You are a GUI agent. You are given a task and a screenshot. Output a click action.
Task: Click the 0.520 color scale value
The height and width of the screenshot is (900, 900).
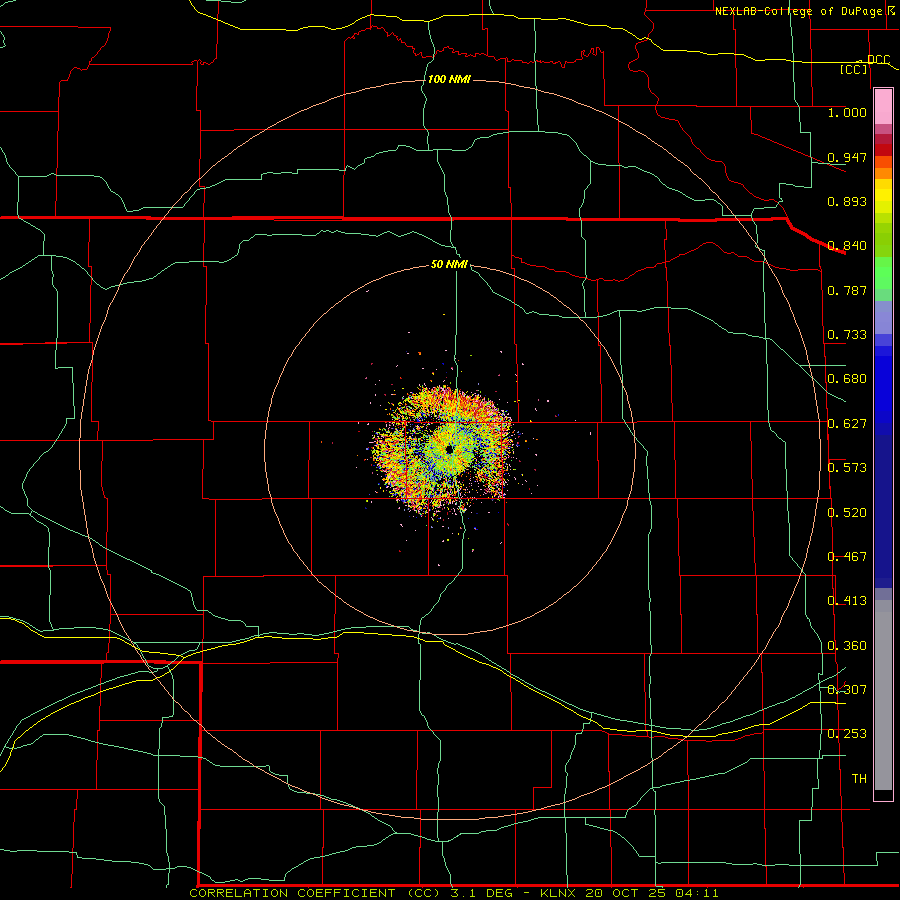(x=847, y=513)
